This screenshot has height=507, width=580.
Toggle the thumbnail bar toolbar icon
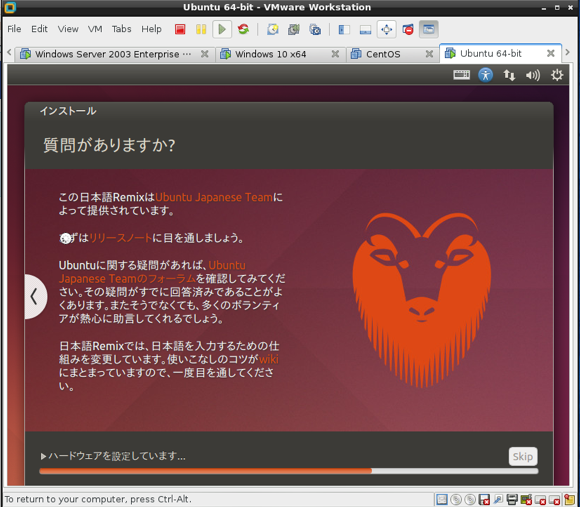pyautogui.click(x=365, y=29)
